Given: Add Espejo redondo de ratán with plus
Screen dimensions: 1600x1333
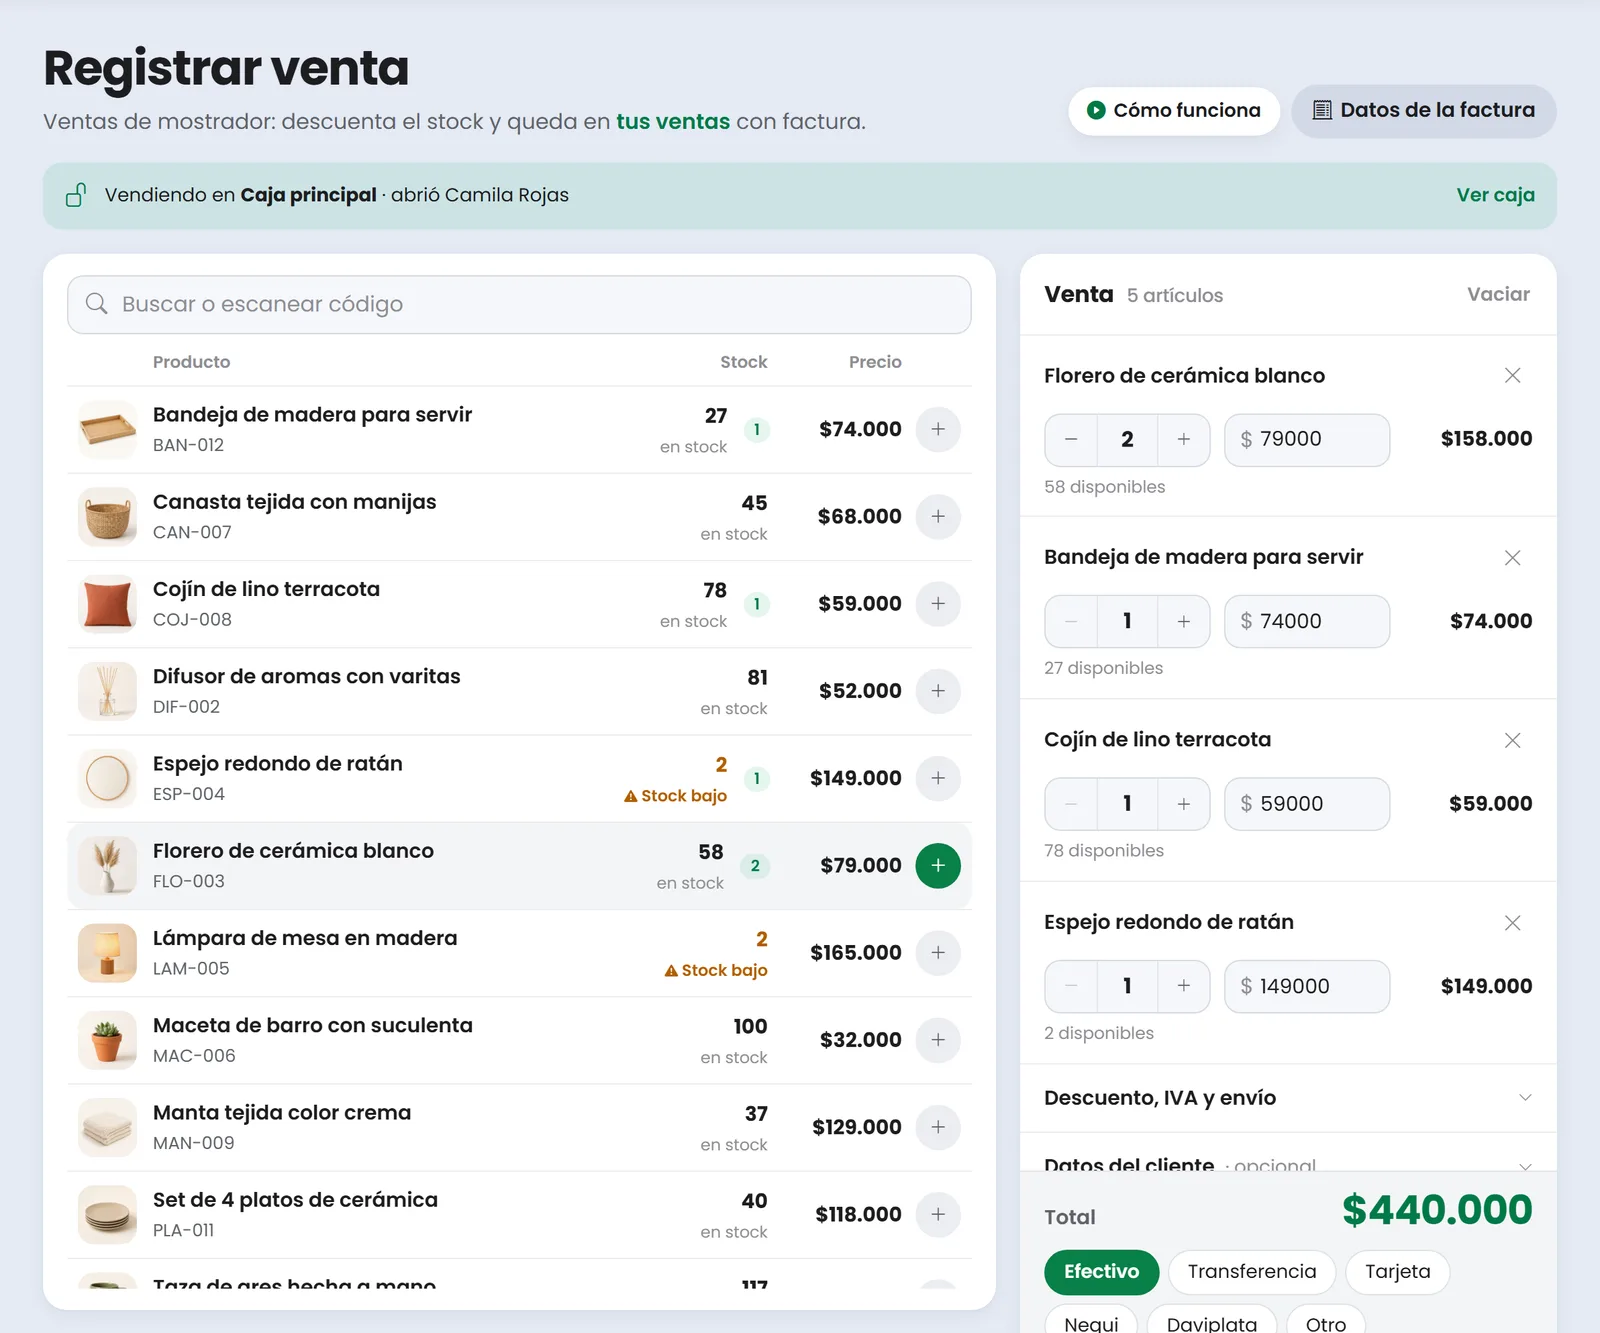Looking at the screenshot, I should [938, 778].
